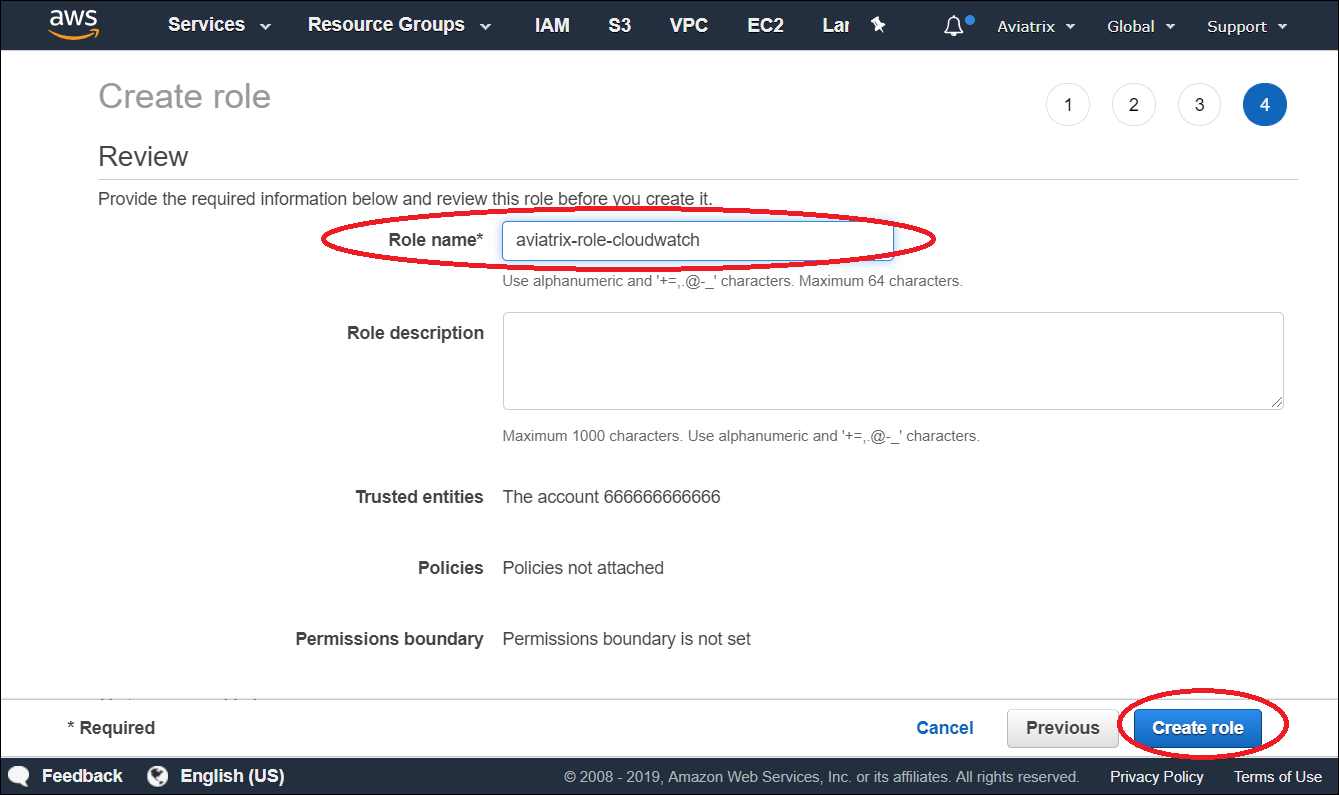This screenshot has width=1339, height=795.
Task: Go back to step 1 of role creation
Action: [1068, 104]
